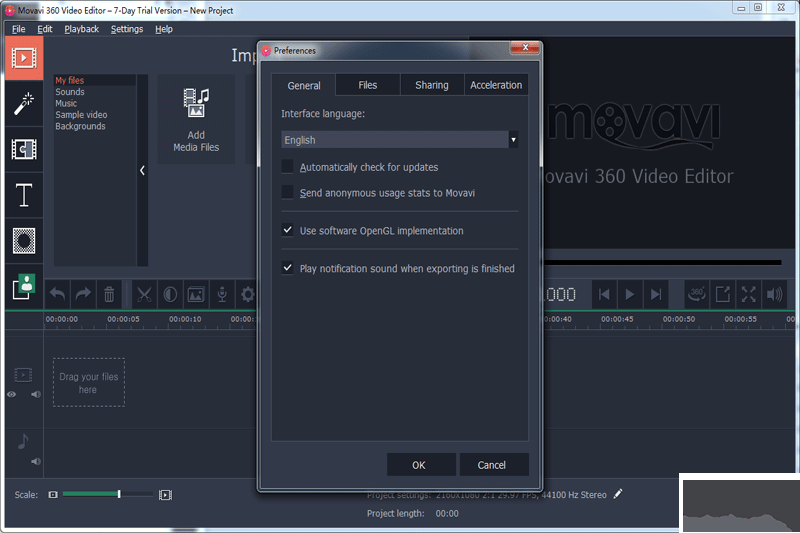Open the Crop image icon
This screenshot has height=533, width=800.
tap(196, 294)
